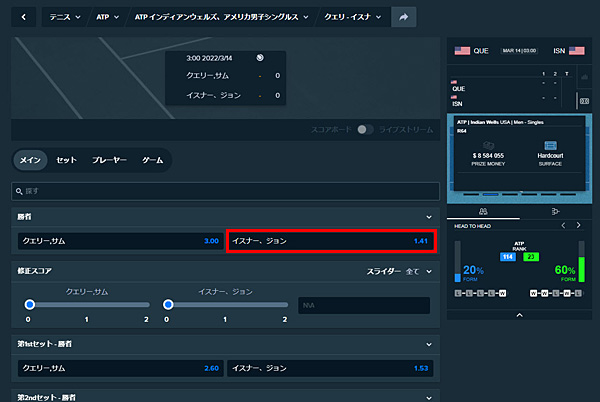
Task: Select イスナー、ジョン first set winner 1.53
Action: click(332, 368)
